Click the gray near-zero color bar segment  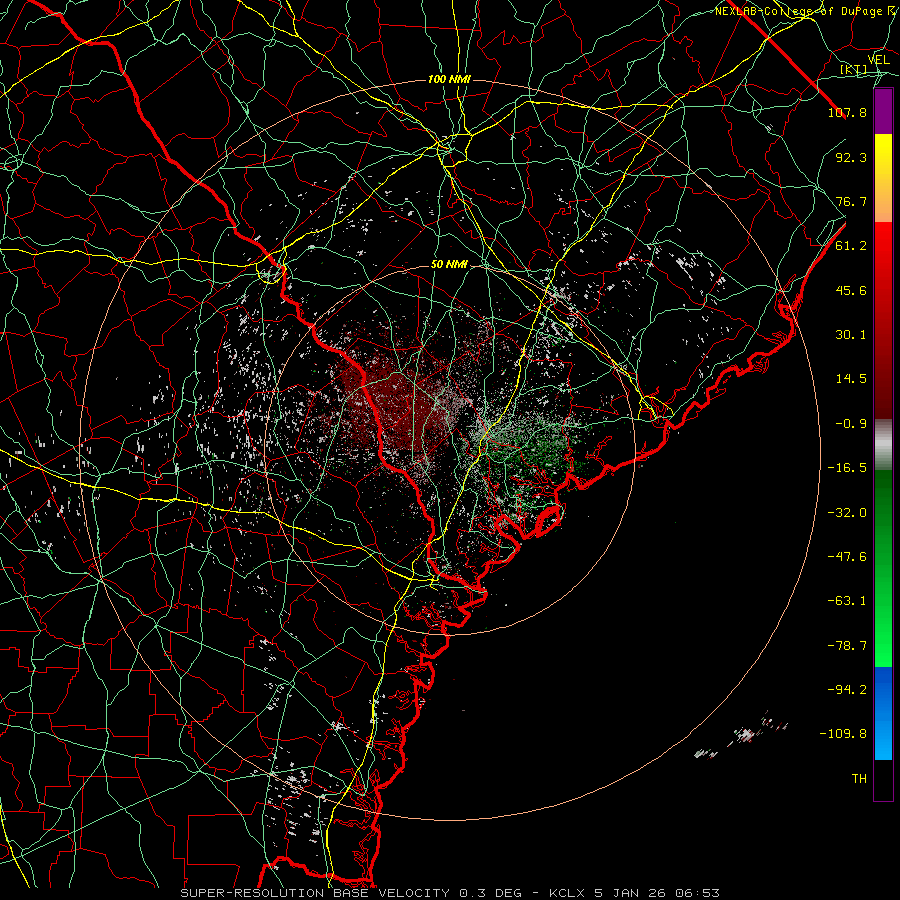point(883,444)
